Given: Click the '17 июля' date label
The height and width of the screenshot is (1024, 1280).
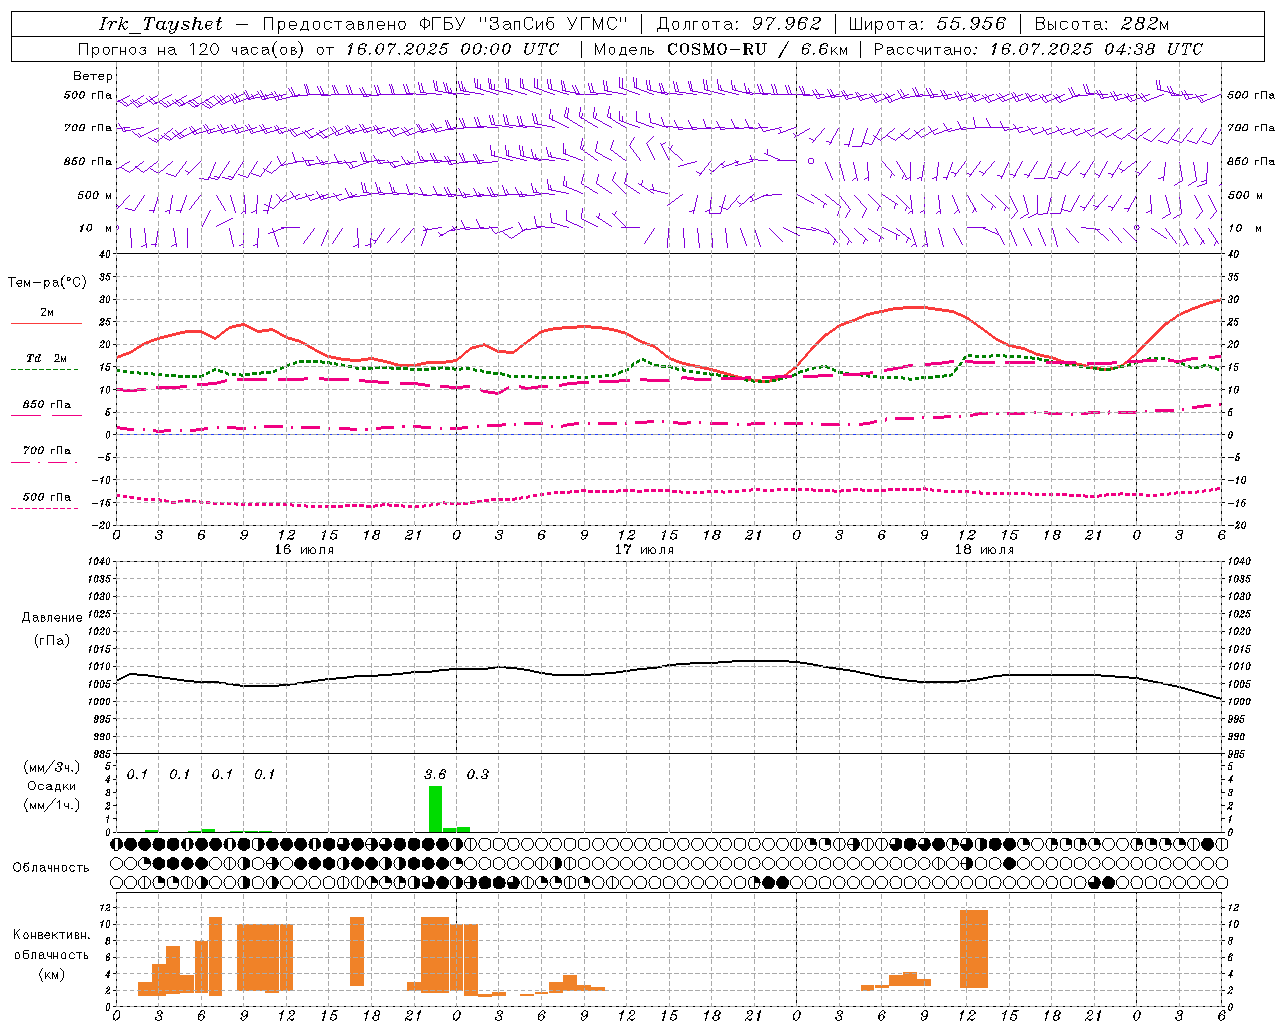Looking at the screenshot, I should 644,549.
